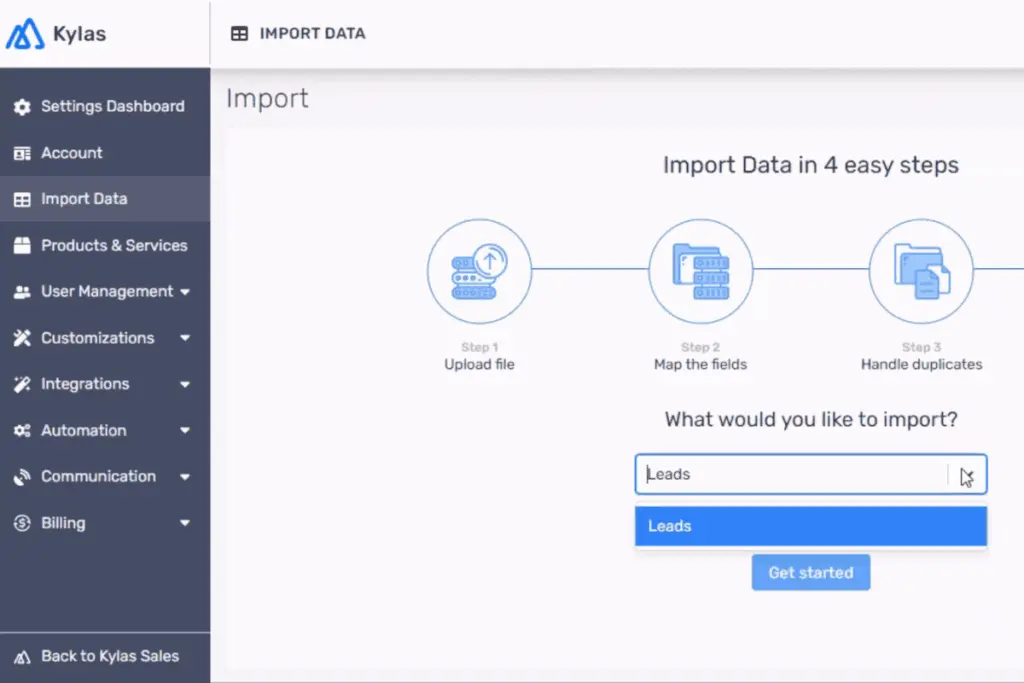Click the Step 1 Upload file icon
The height and width of the screenshot is (683, 1024).
pos(479,271)
